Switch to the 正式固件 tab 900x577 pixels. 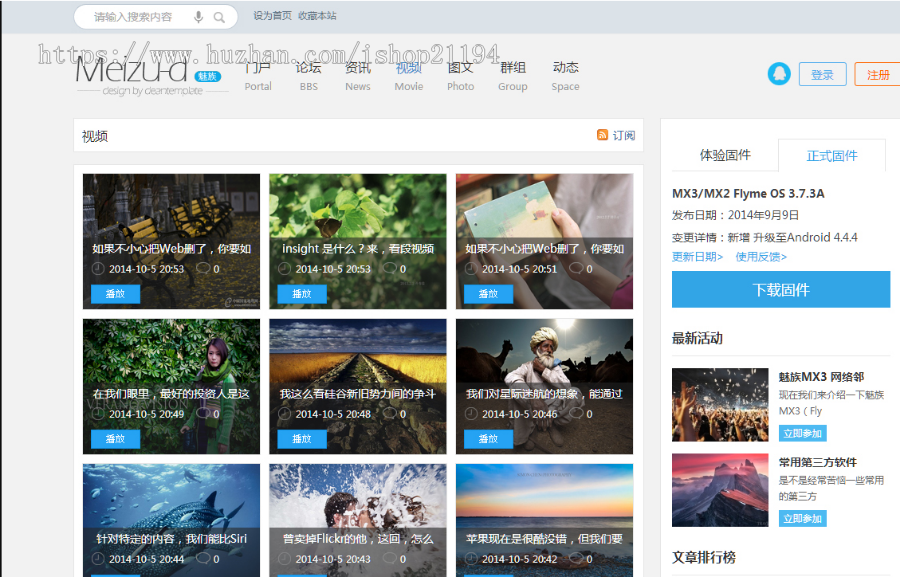pos(832,156)
